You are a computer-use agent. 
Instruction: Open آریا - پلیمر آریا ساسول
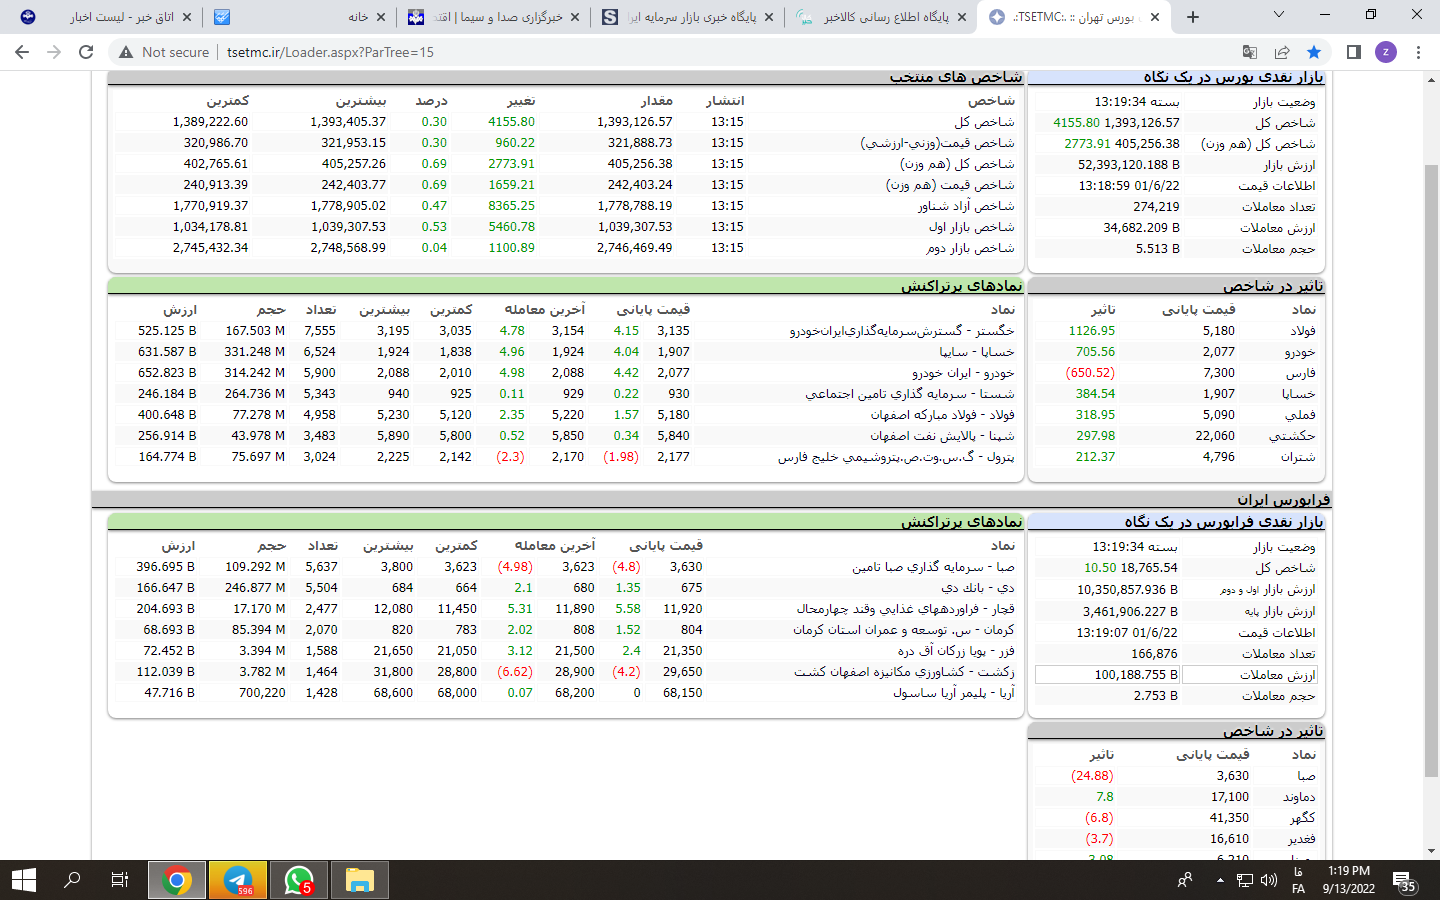tap(954, 693)
